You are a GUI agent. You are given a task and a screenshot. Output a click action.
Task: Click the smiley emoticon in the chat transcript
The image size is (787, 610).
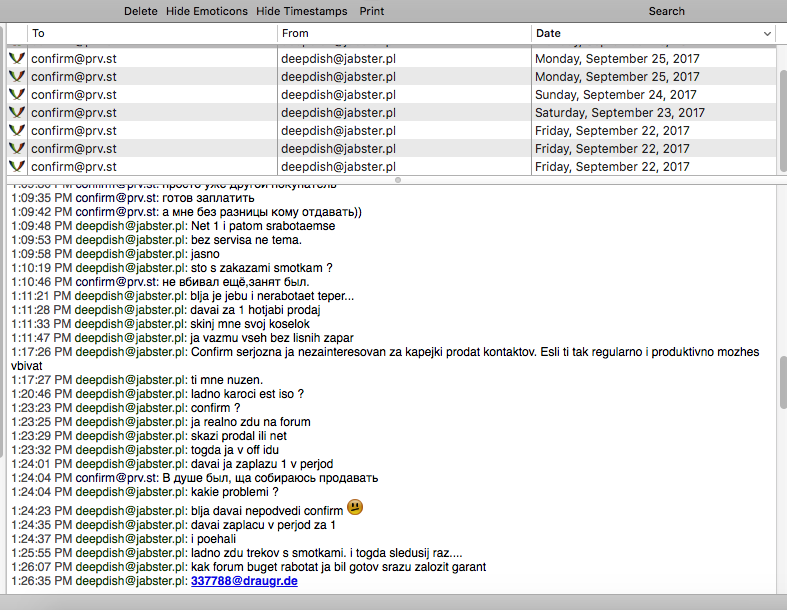click(x=355, y=507)
